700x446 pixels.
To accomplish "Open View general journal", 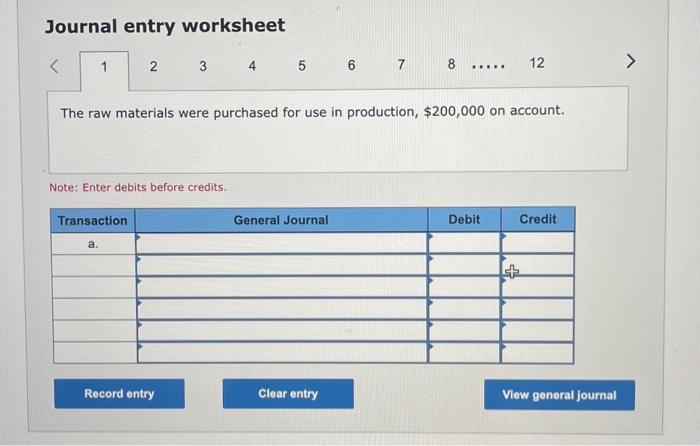I will point(559,395).
